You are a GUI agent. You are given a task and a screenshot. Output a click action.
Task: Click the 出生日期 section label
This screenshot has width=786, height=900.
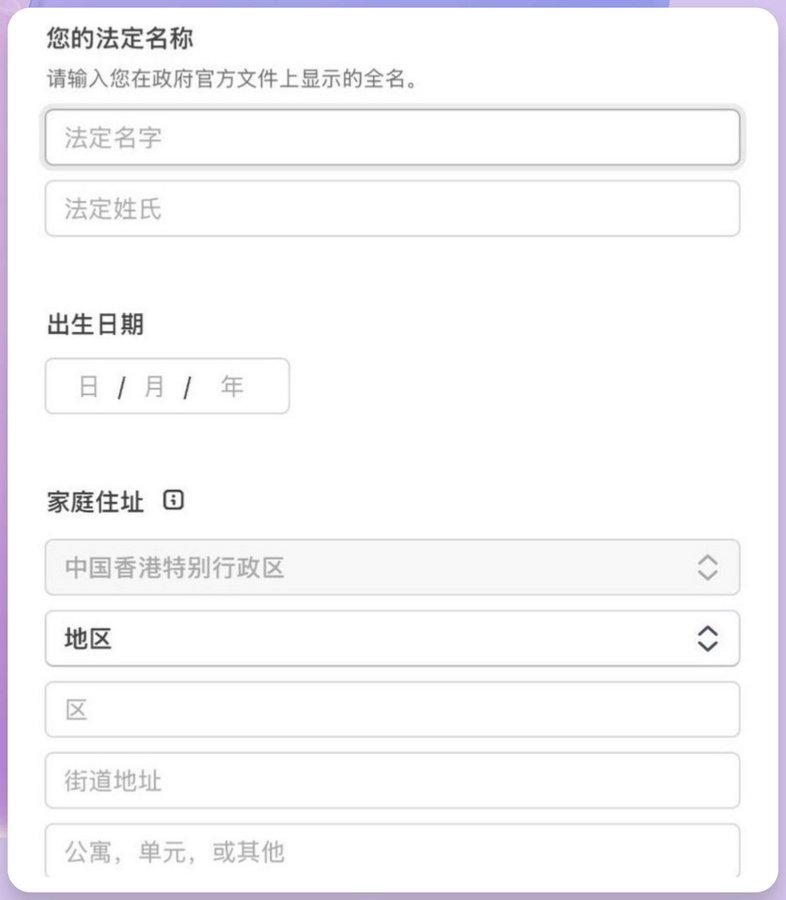coord(95,324)
